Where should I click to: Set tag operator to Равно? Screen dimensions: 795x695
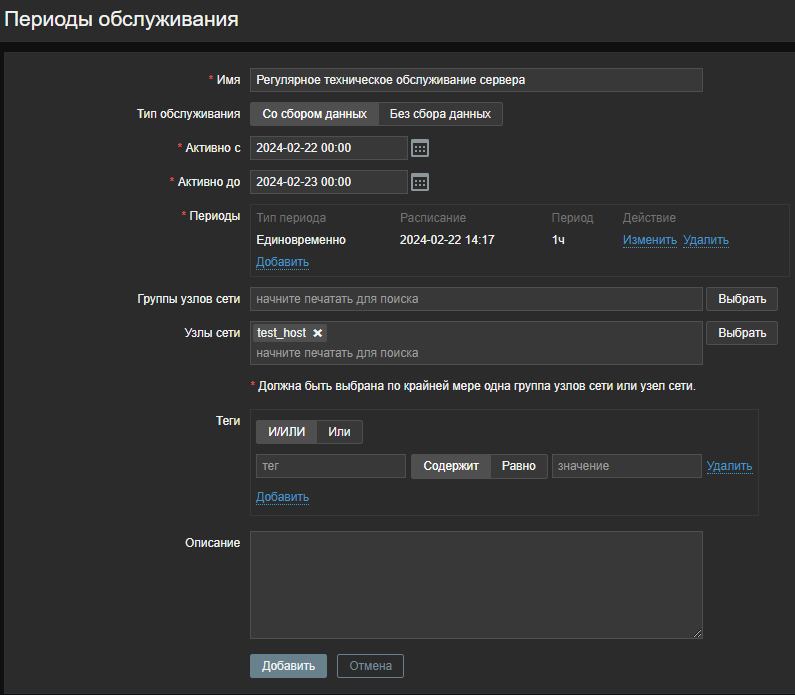tap(518, 466)
